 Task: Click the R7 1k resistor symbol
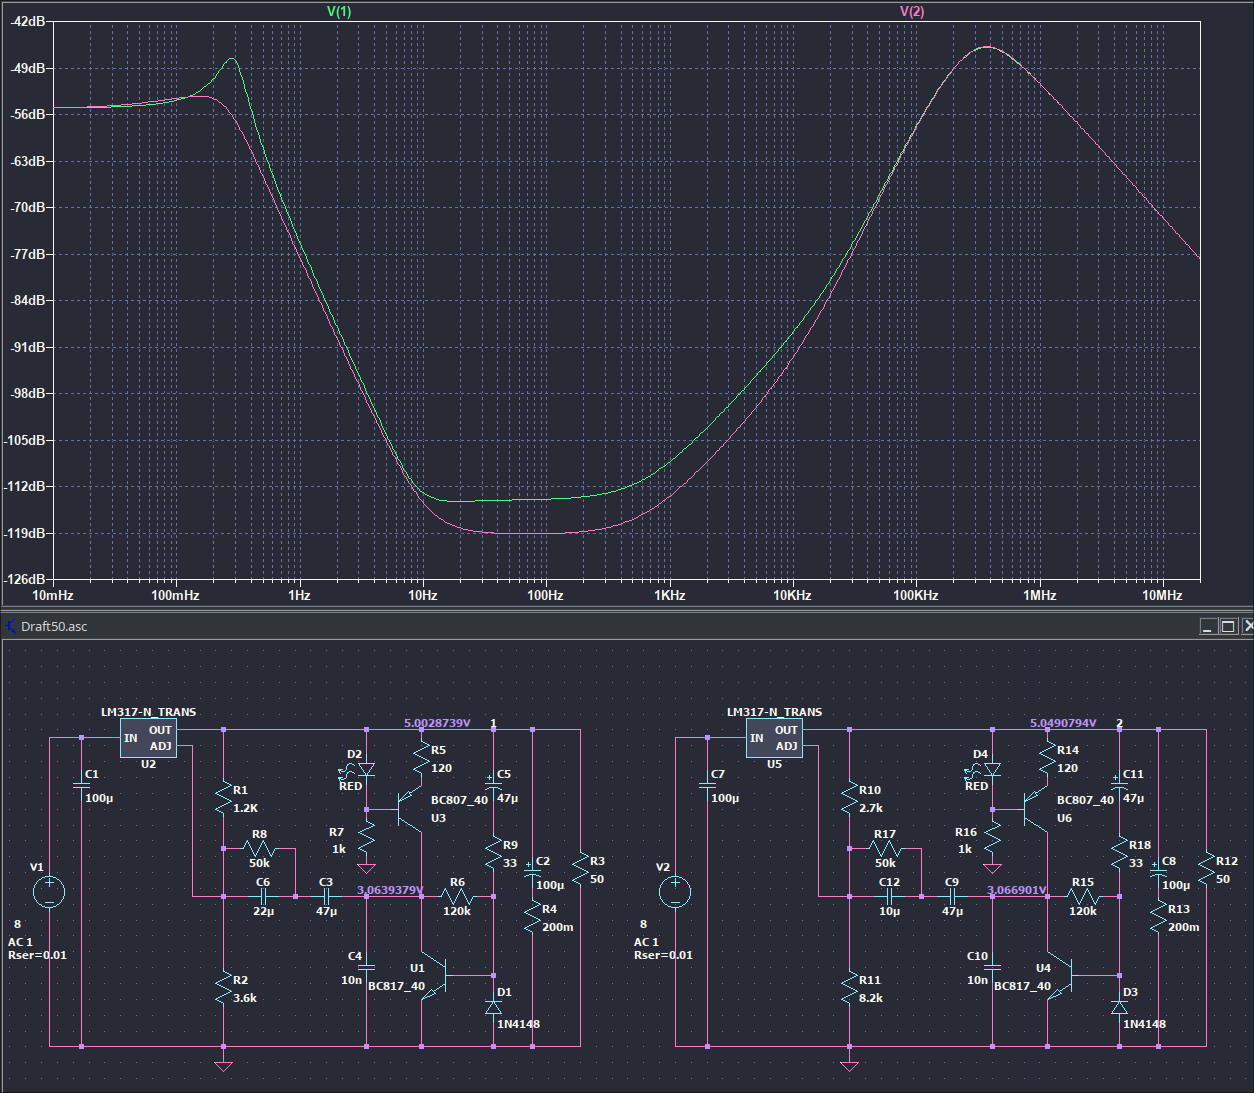click(x=366, y=839)
